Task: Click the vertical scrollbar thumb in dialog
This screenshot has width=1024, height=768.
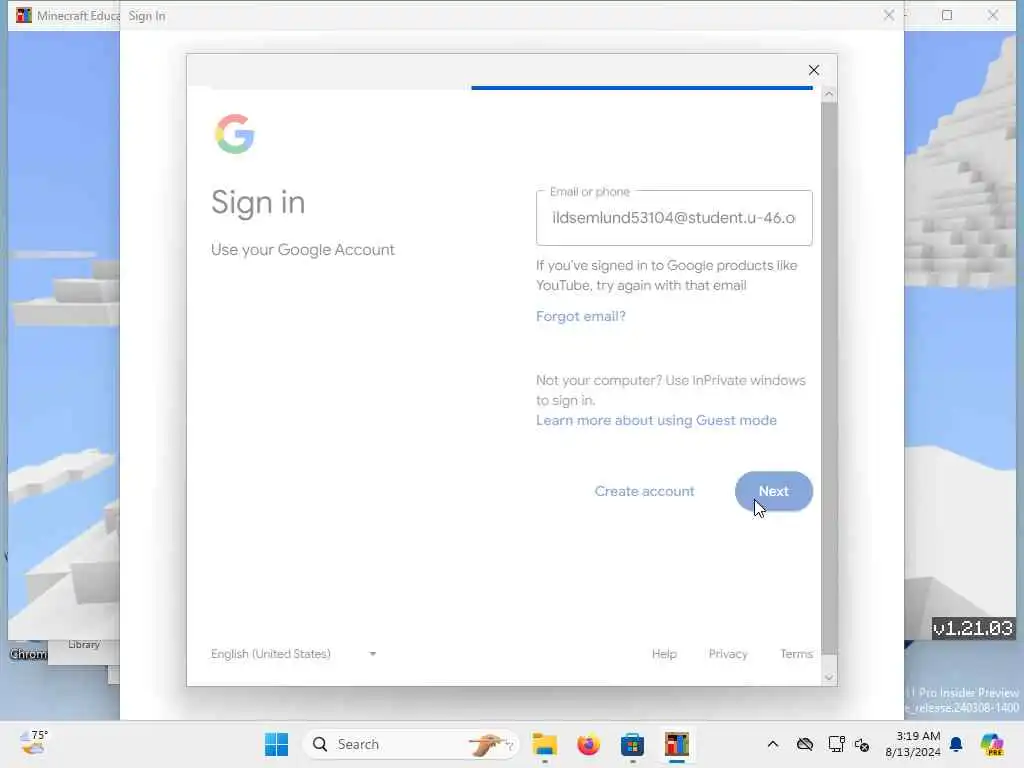Action: click(829, 377)
